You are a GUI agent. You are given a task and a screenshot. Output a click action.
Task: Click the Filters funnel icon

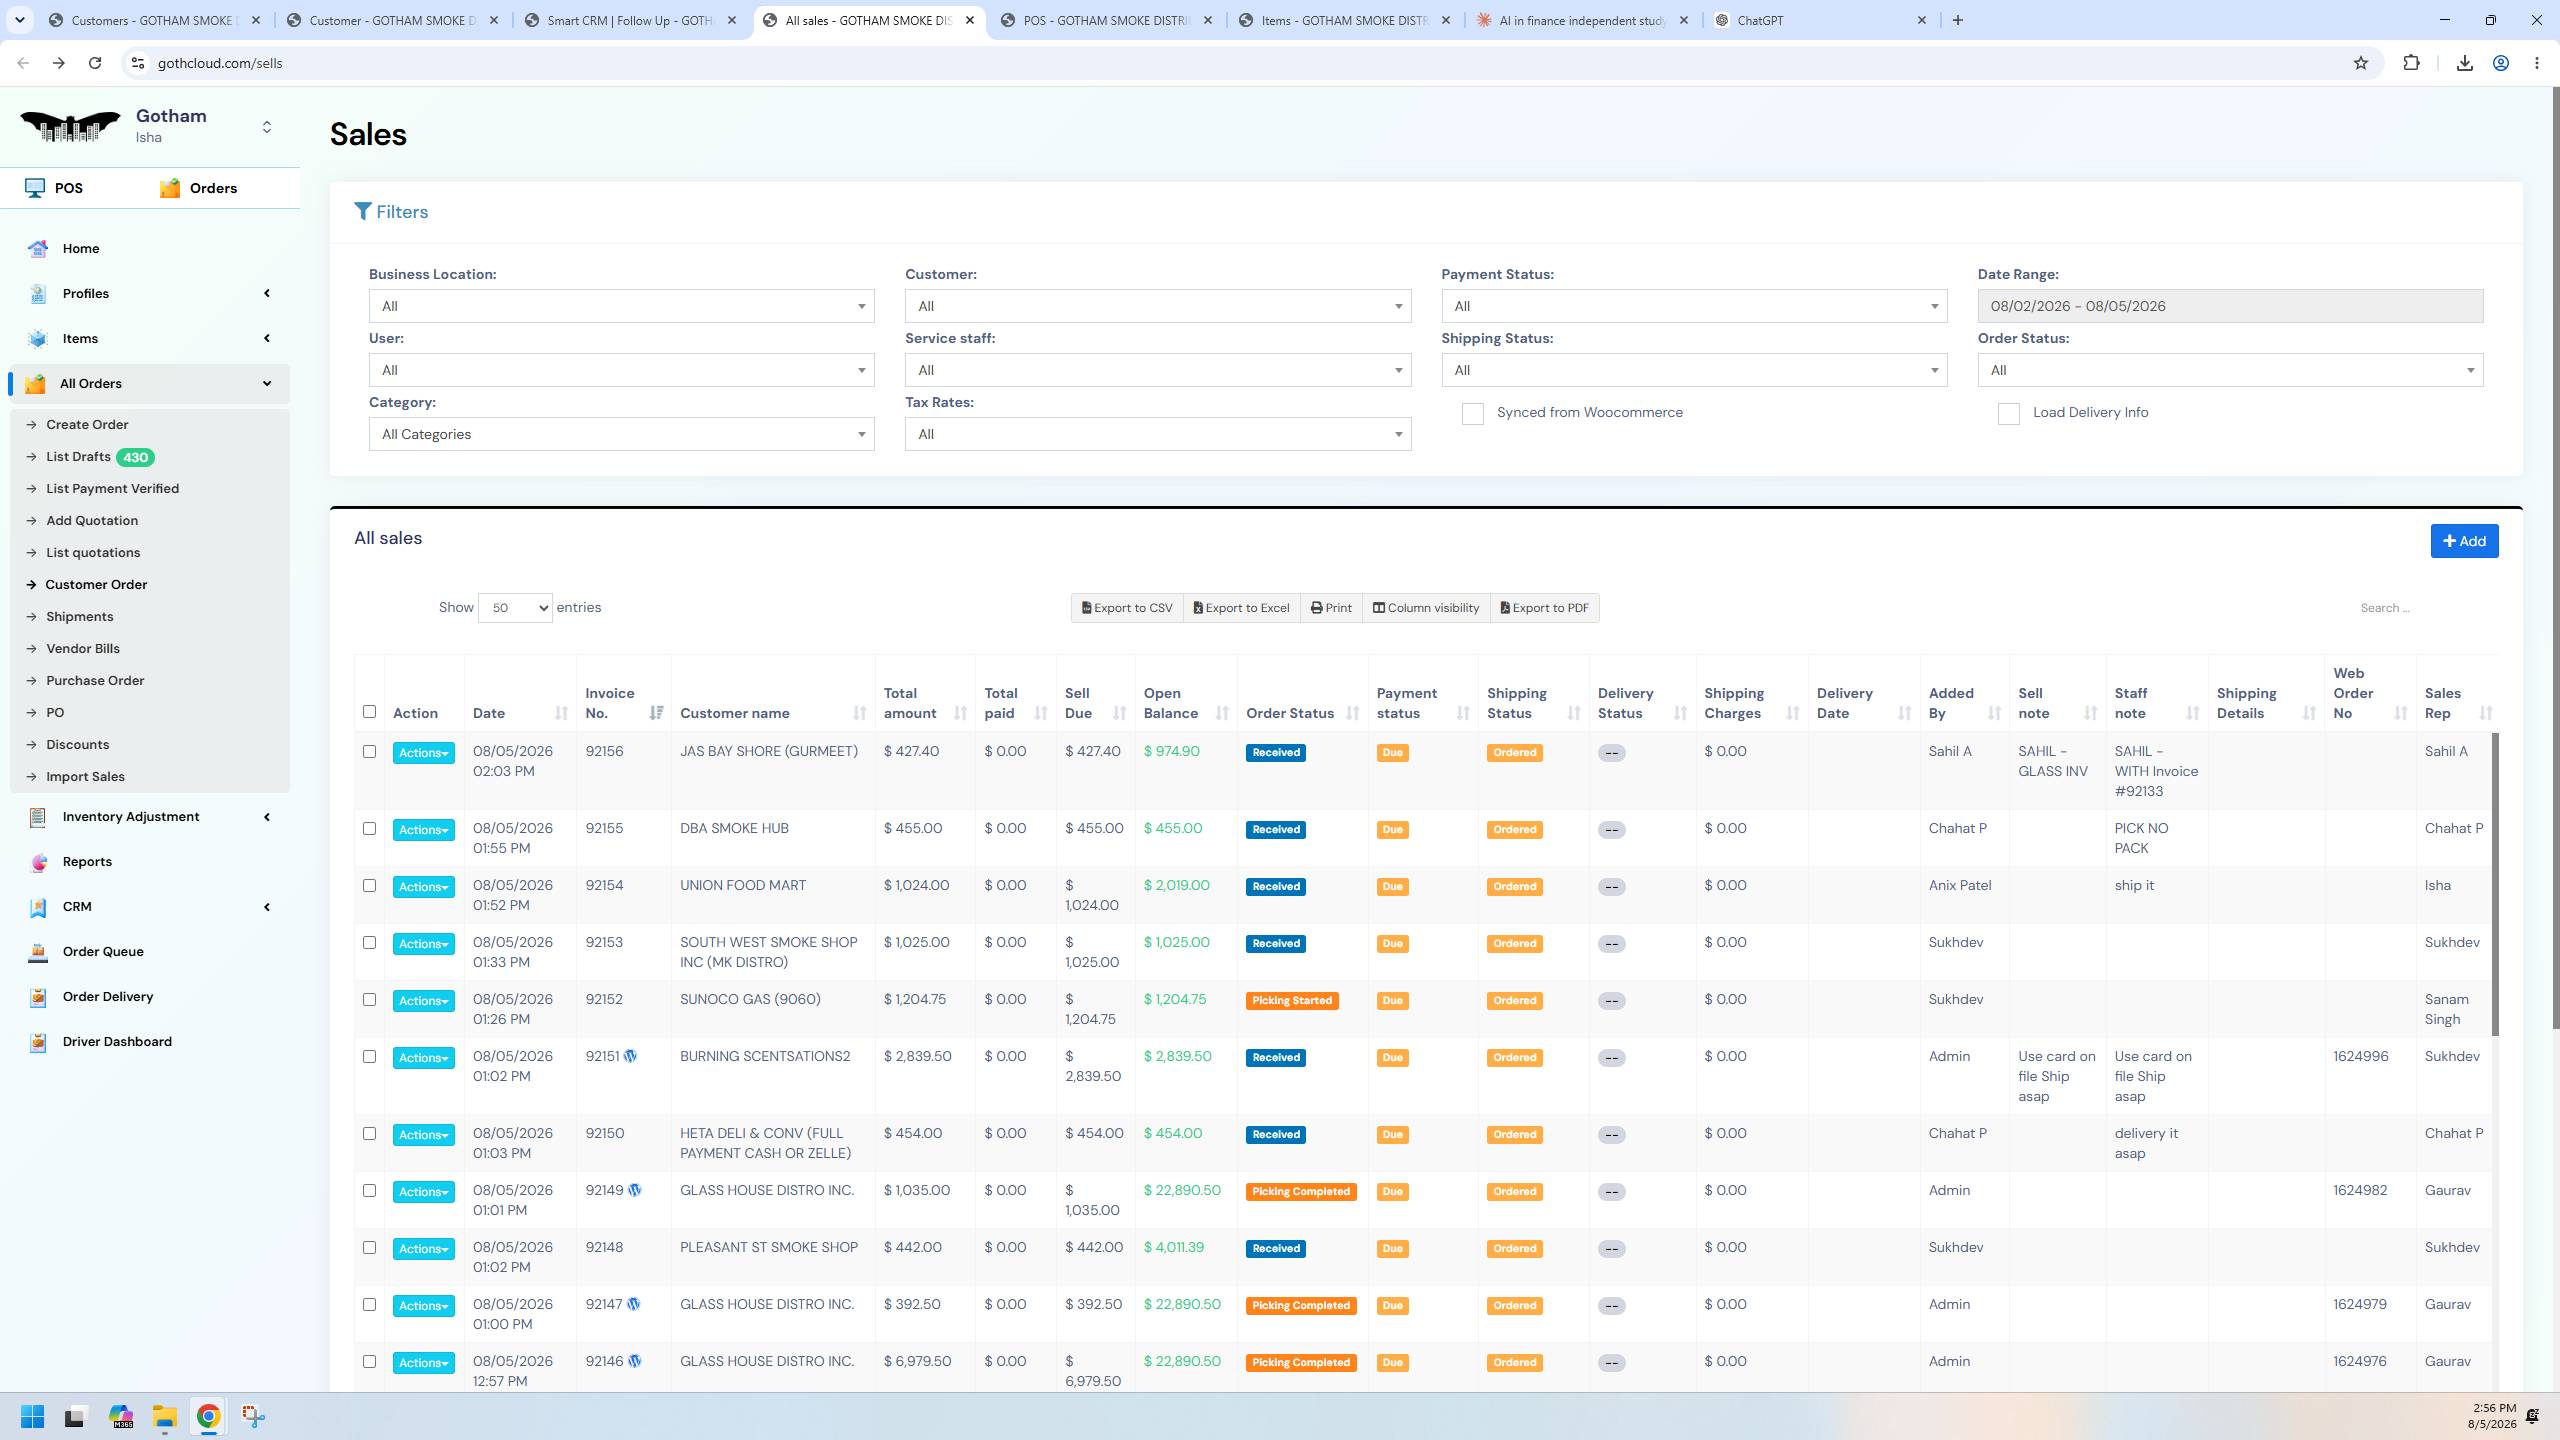tap(363, 212)
